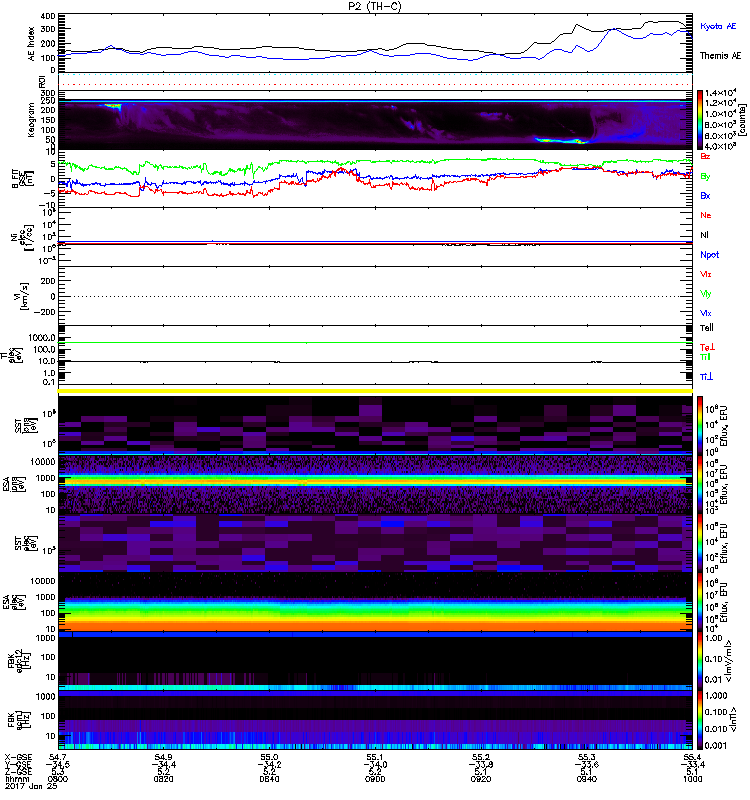Click the green "Viy" velocity legend label
The image size is (750, 800).
(x=706, y=294)
